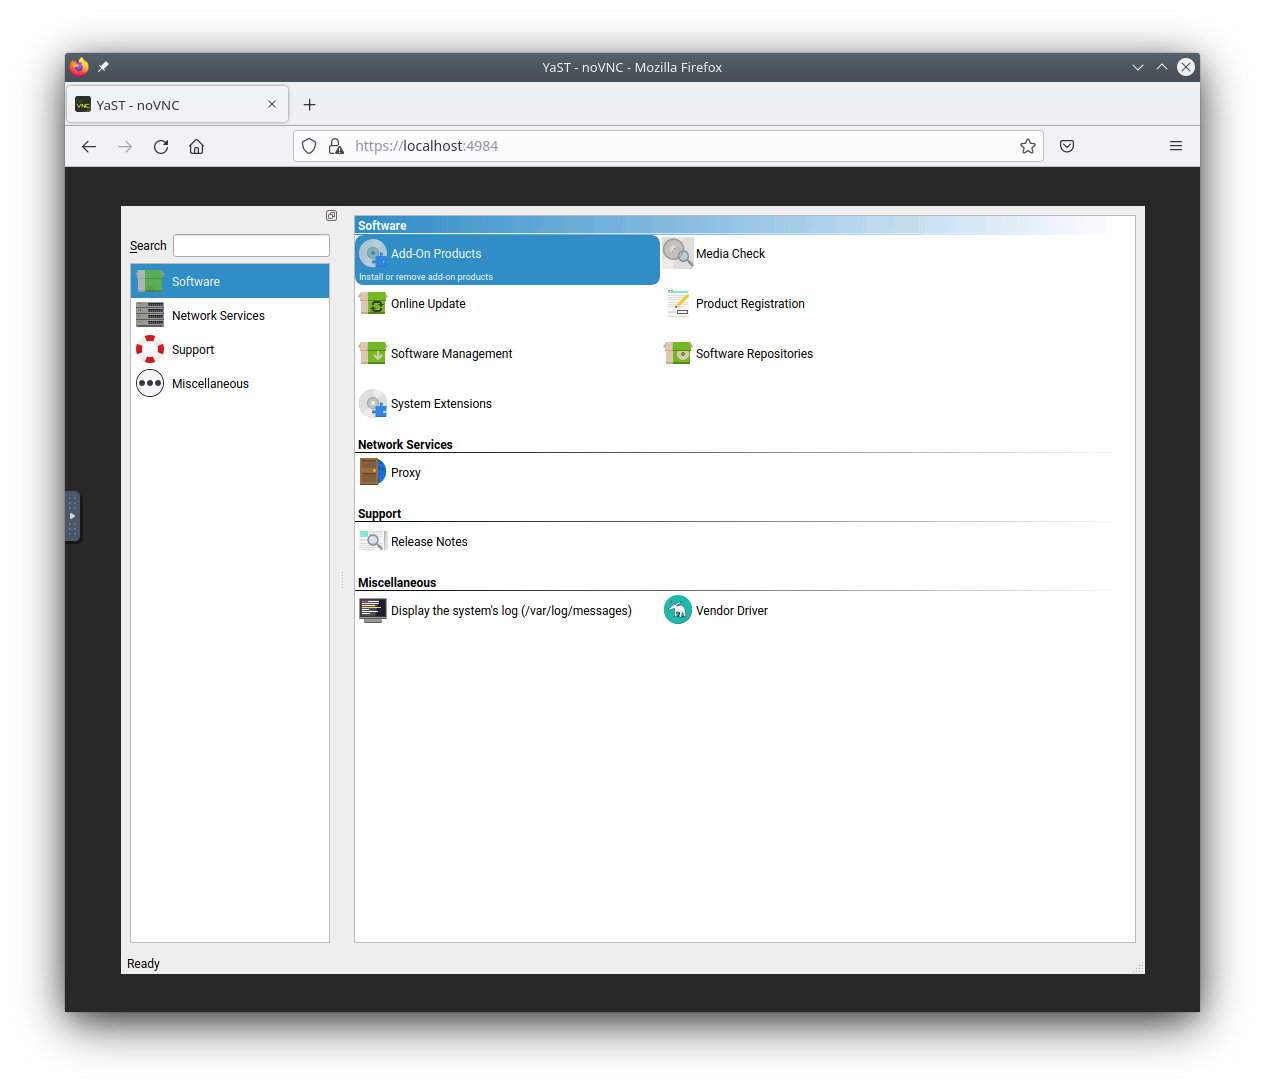Open Product Registration icon
This screenshot has height=1089, width=1265.
pos(678,303)
